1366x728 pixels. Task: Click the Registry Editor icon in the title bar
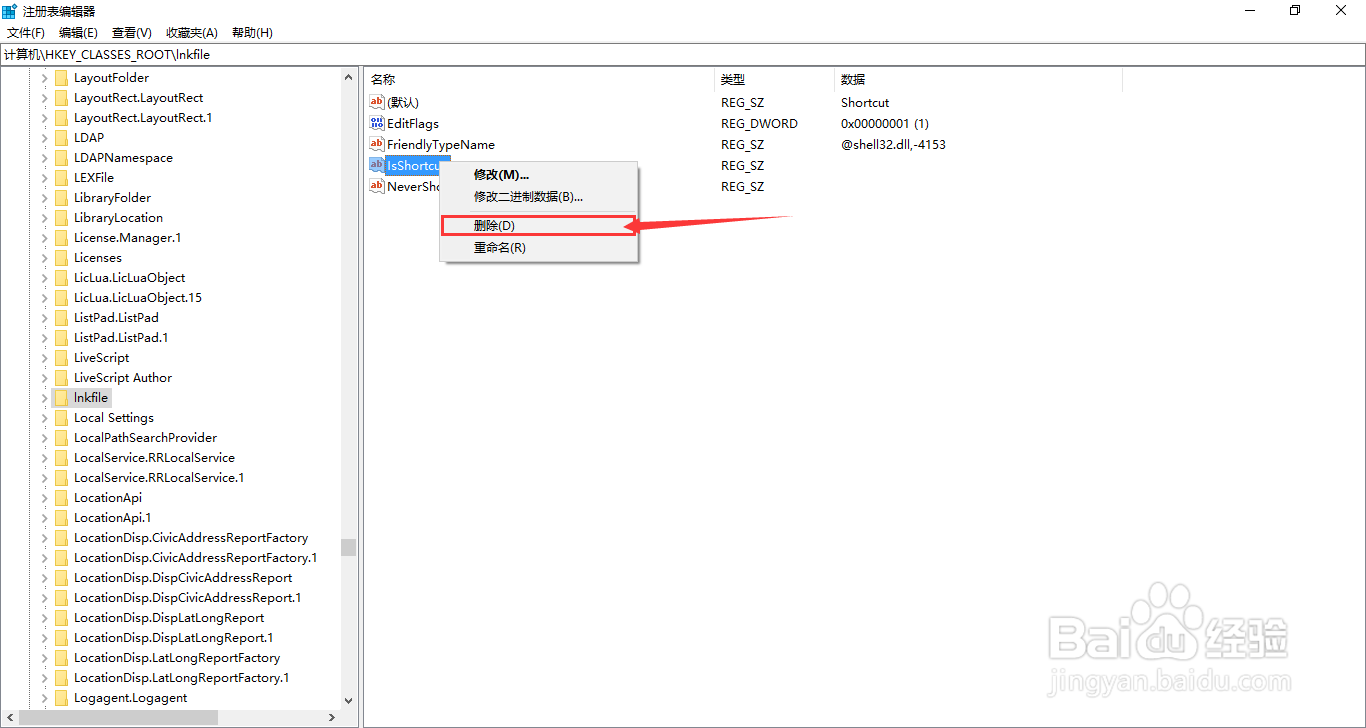(x=9, y=10)
